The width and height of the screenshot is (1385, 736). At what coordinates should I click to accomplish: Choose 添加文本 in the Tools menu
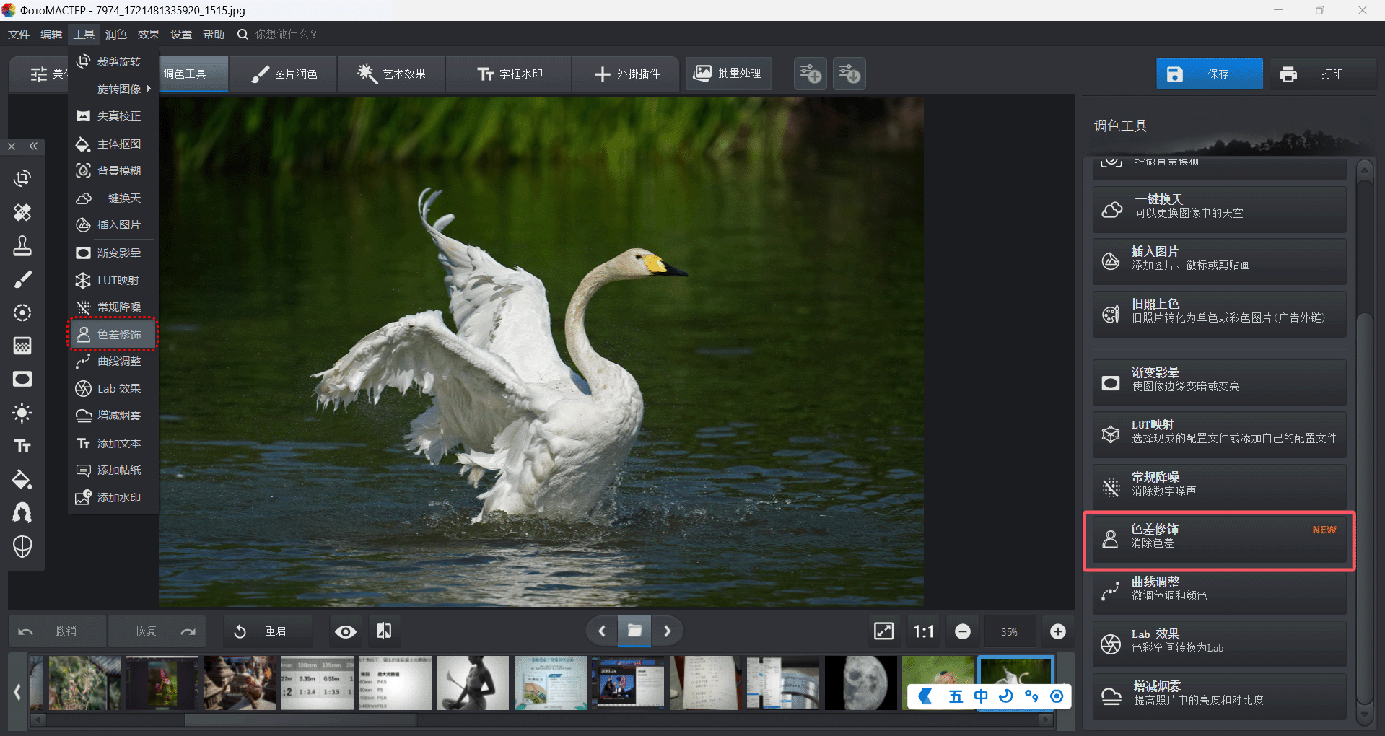(x=113, y=443)
